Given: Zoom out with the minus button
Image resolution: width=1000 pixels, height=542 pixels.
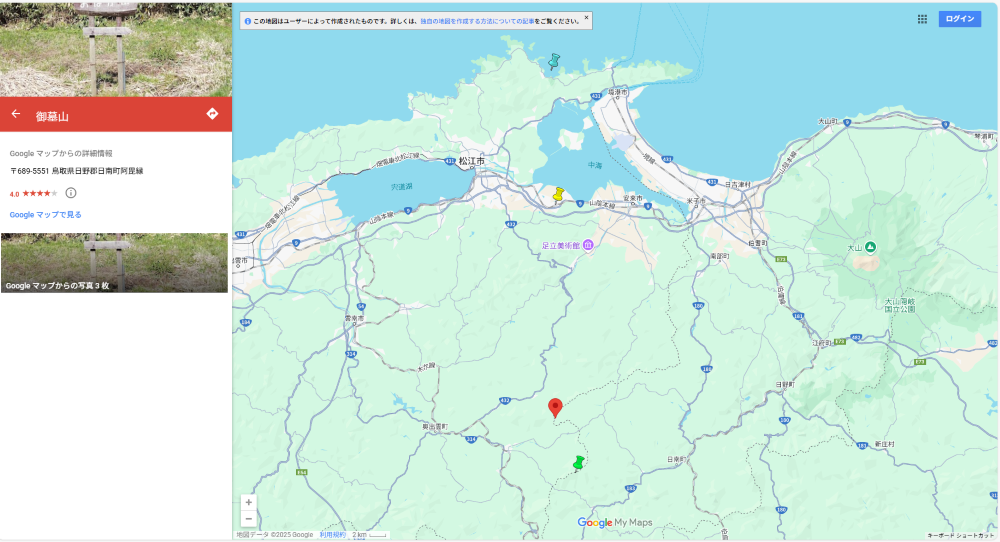Looking at the screenshot, I should 249,518.
